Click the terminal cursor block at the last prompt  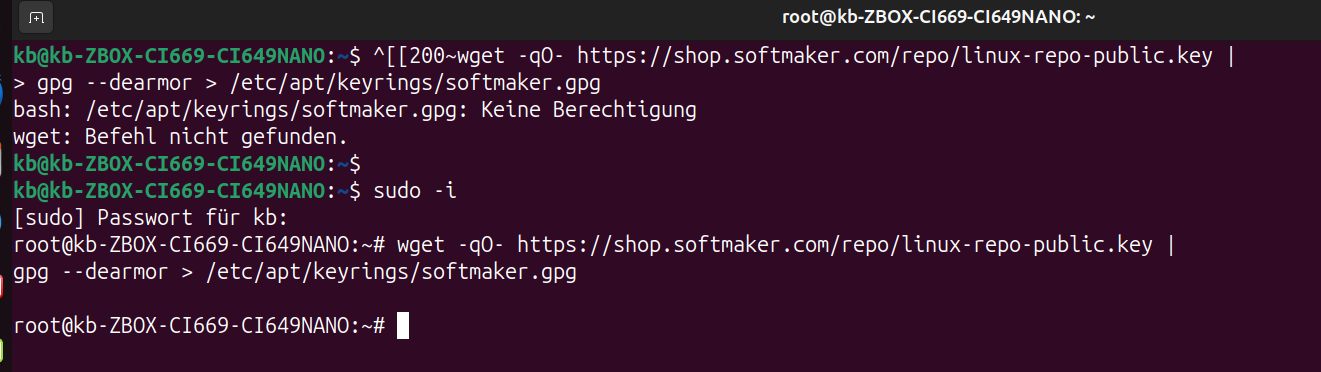[403, 326]
